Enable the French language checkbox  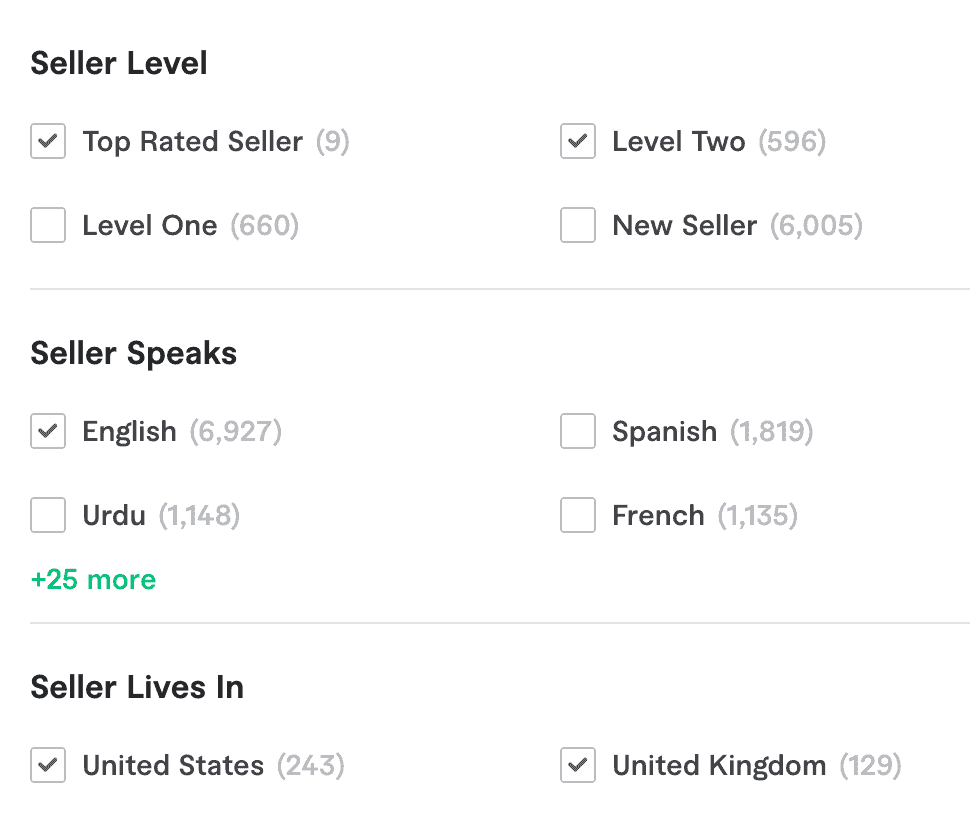(x=578, y=516)
